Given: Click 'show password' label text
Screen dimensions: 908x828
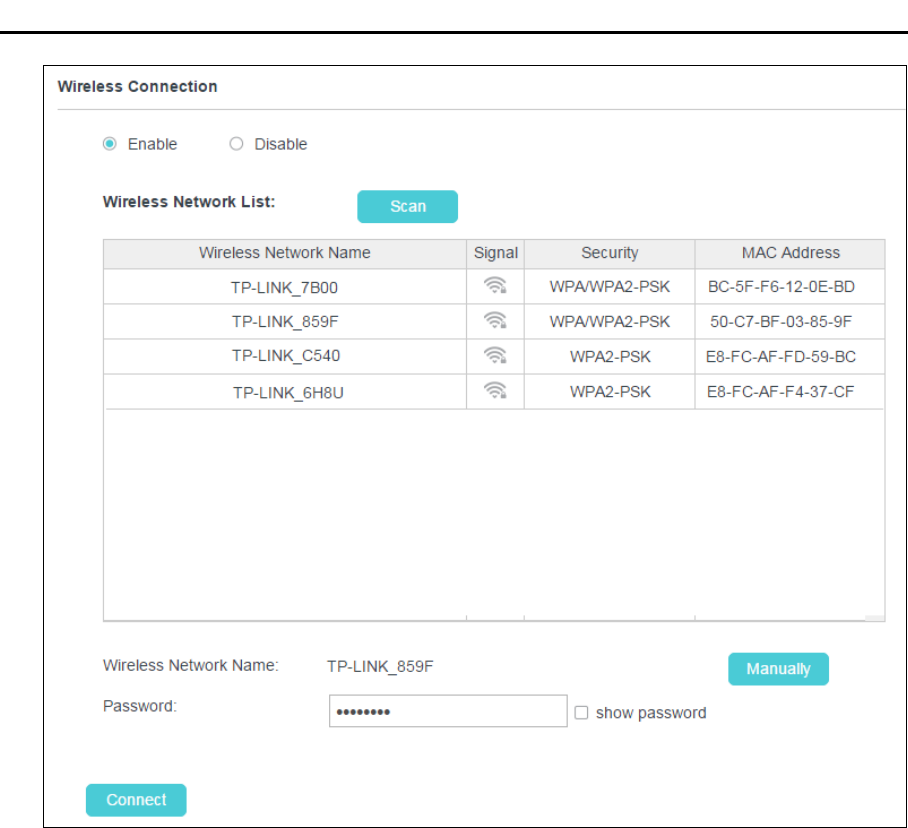Looking at the screenshot, I should [651, 713].
